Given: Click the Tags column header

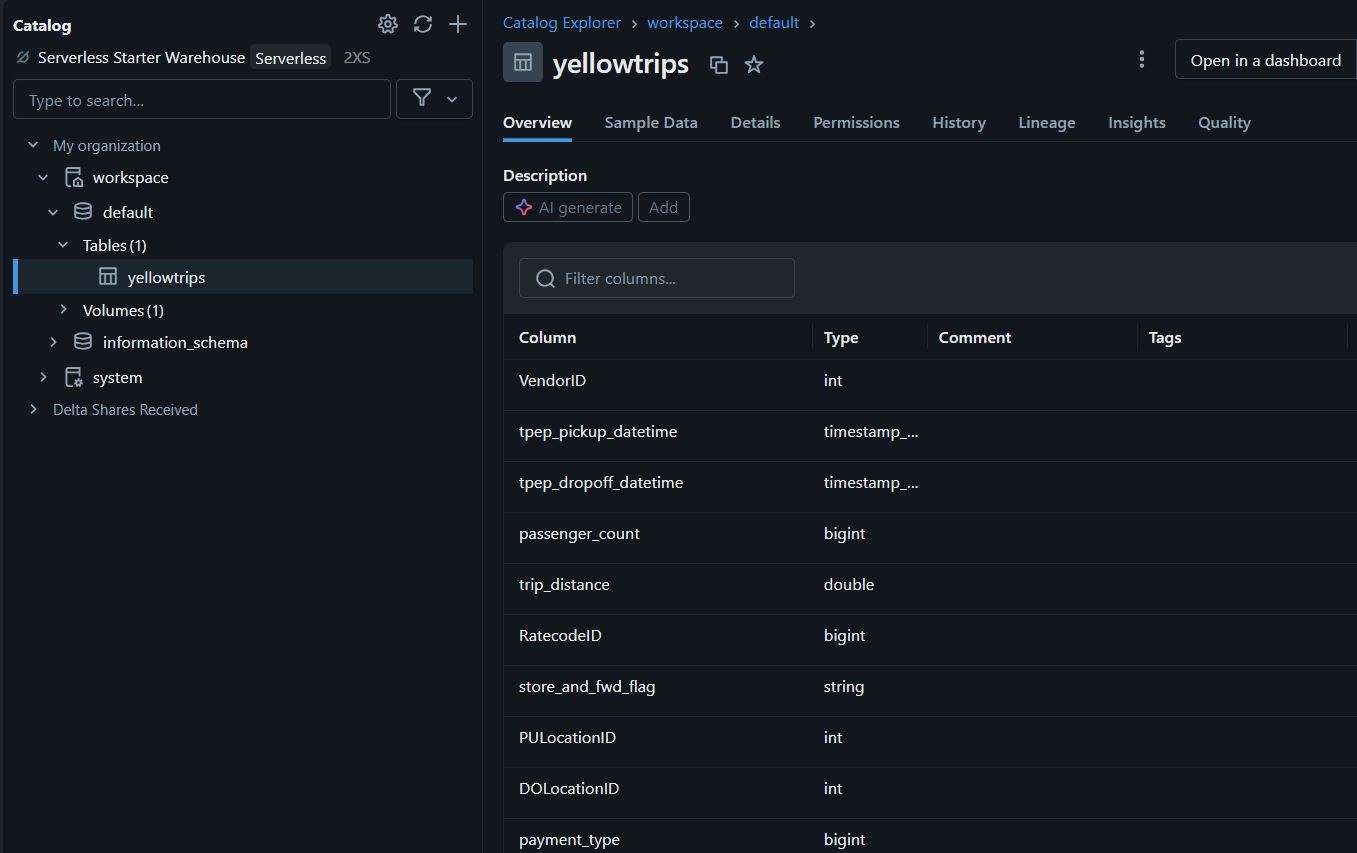Looking at the screenshot, I should [x=1165, y=337].
